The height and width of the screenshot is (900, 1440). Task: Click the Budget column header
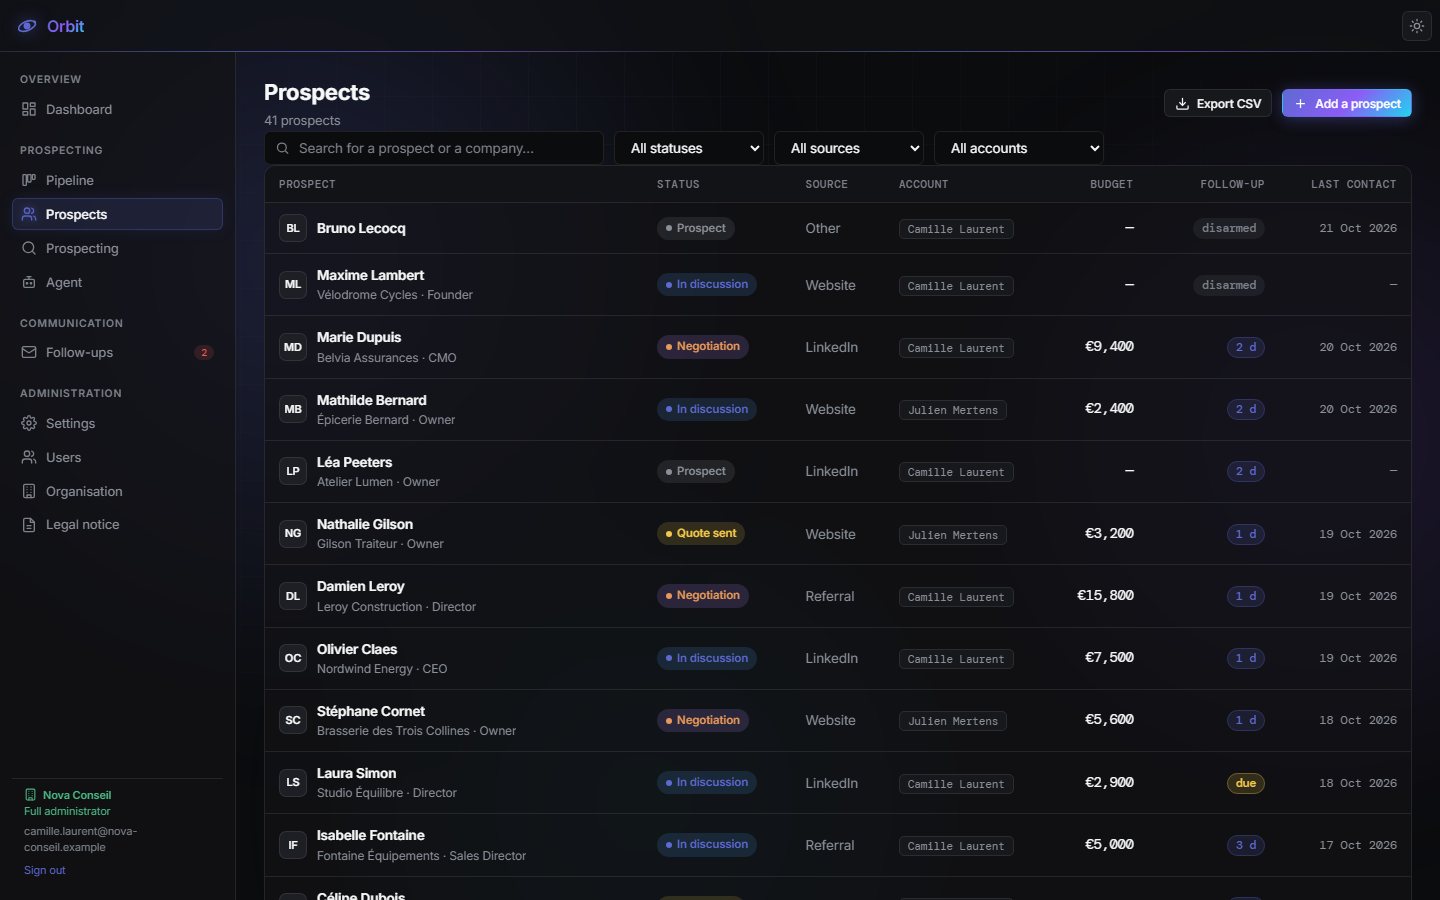point(1111,184)
